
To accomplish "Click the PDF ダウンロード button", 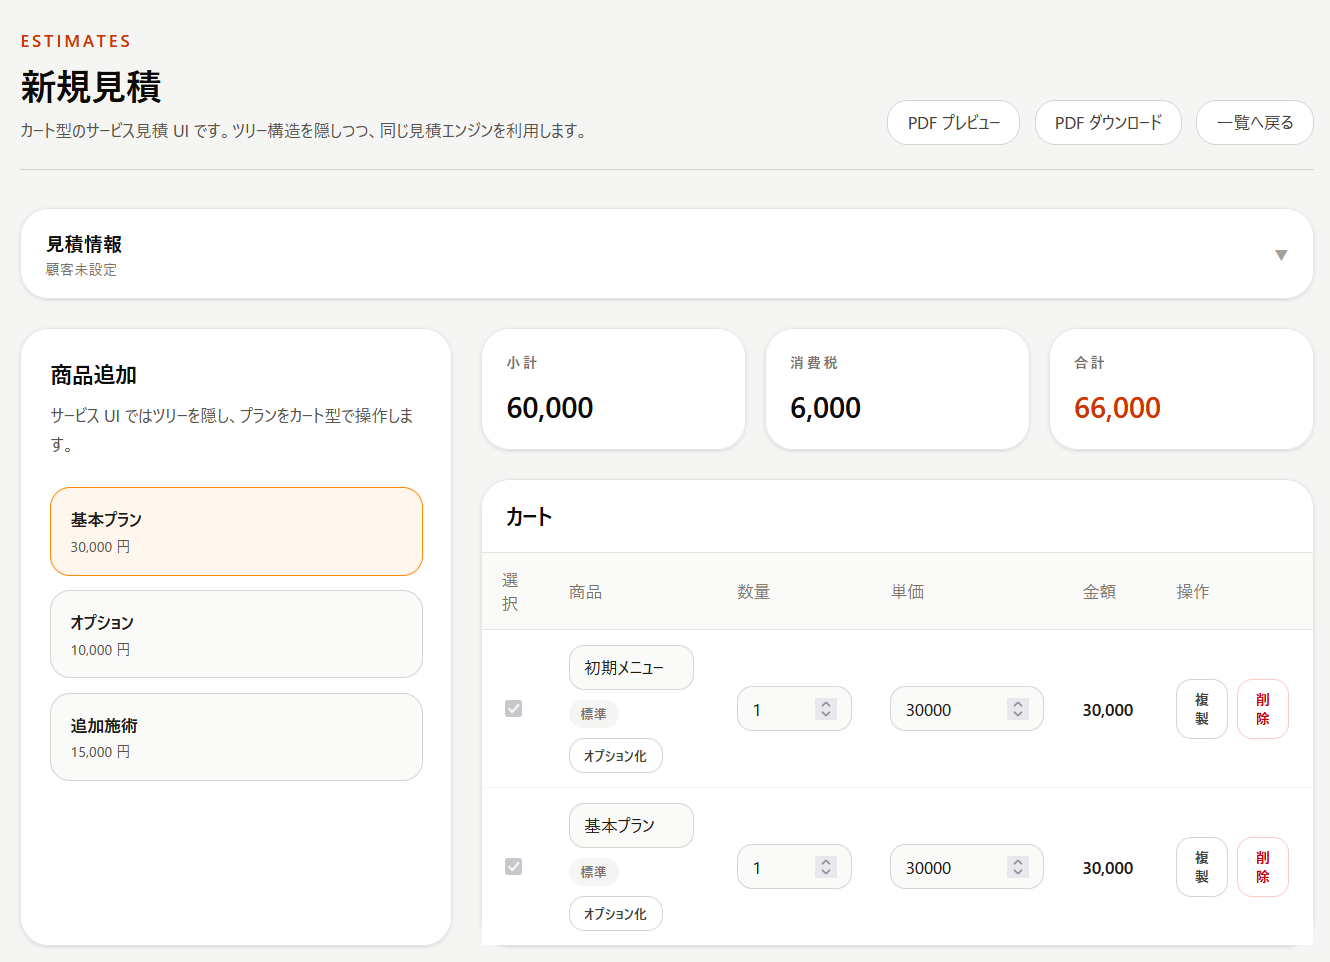I will tap(1108, 122).
